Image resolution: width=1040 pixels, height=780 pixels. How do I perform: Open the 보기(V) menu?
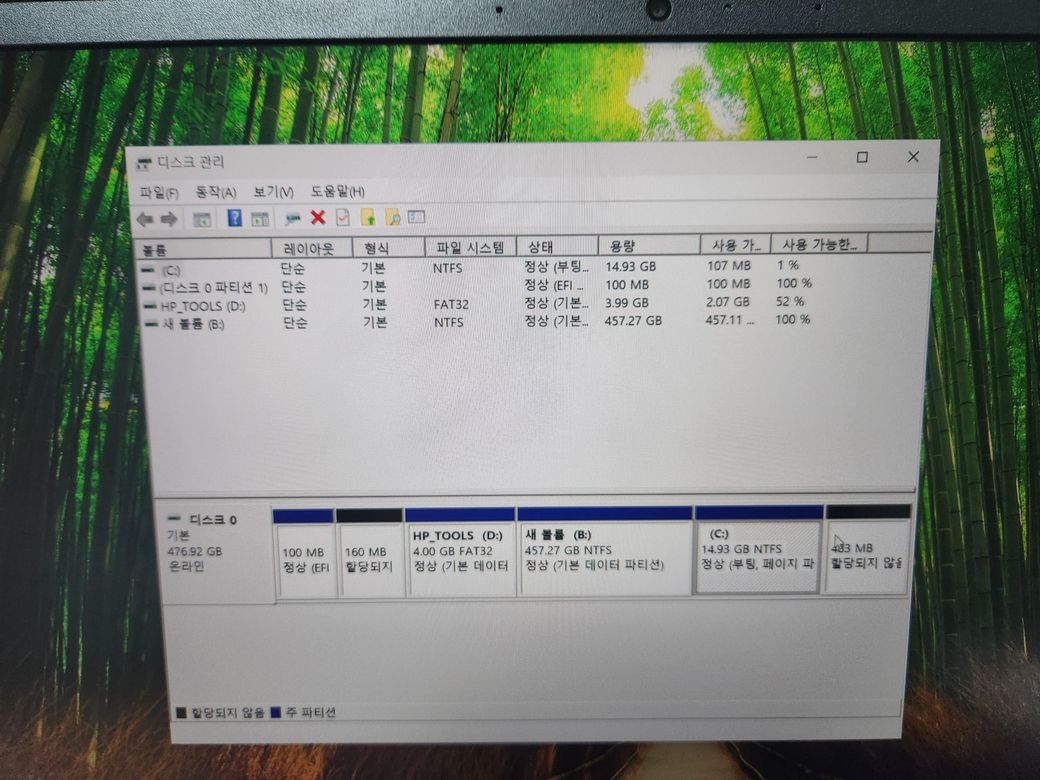(273, 192)
